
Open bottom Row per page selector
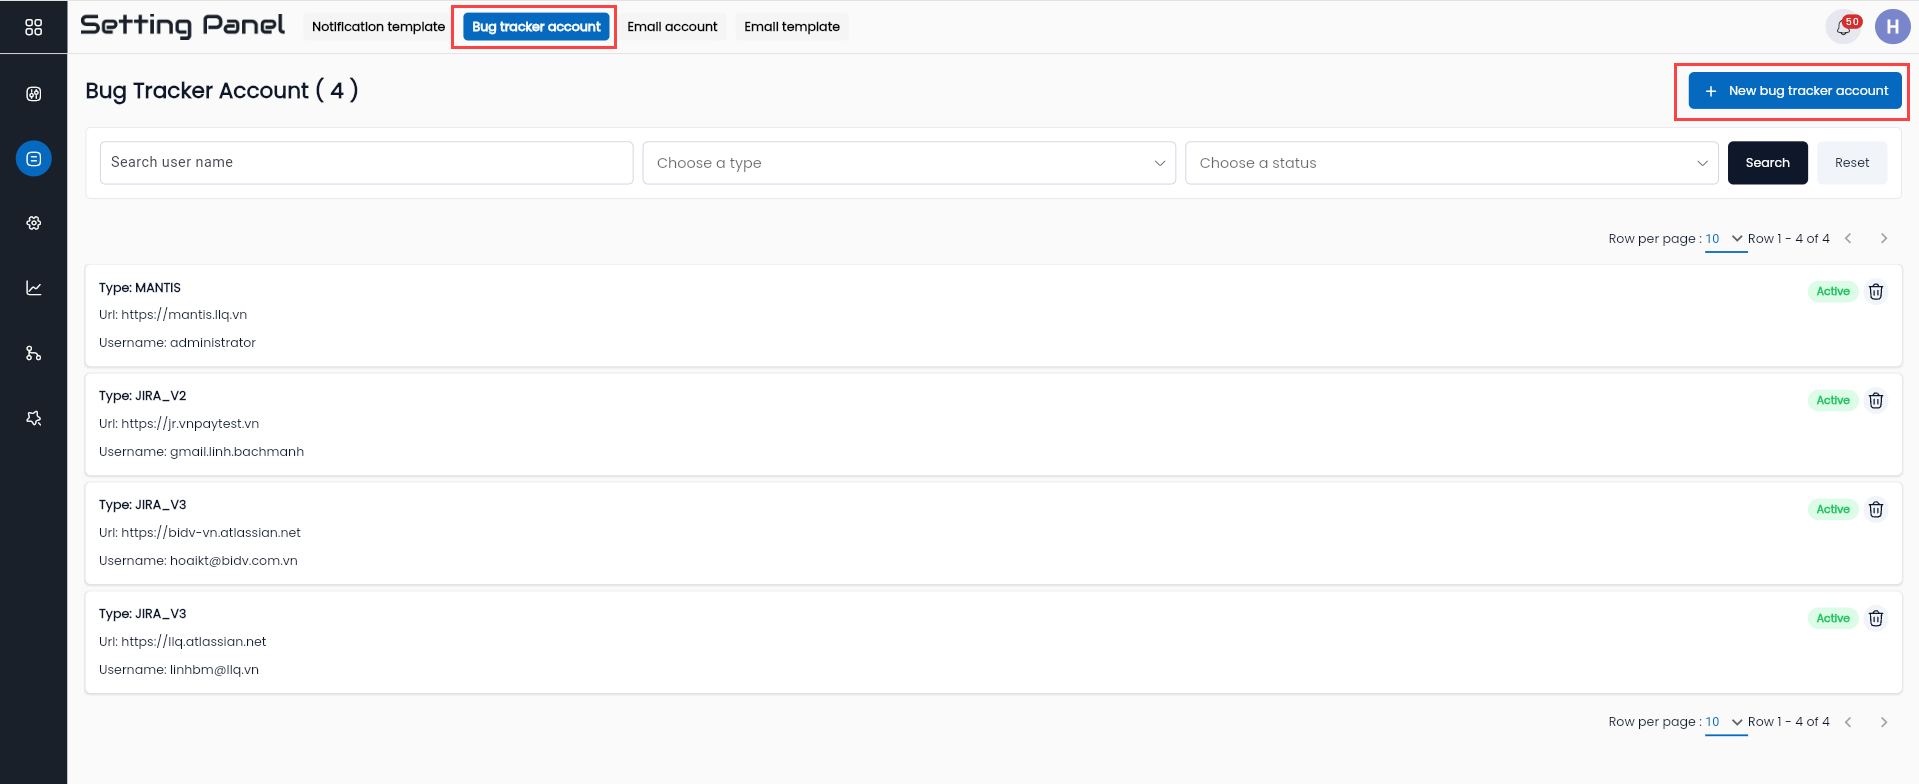click(1725, 722)
